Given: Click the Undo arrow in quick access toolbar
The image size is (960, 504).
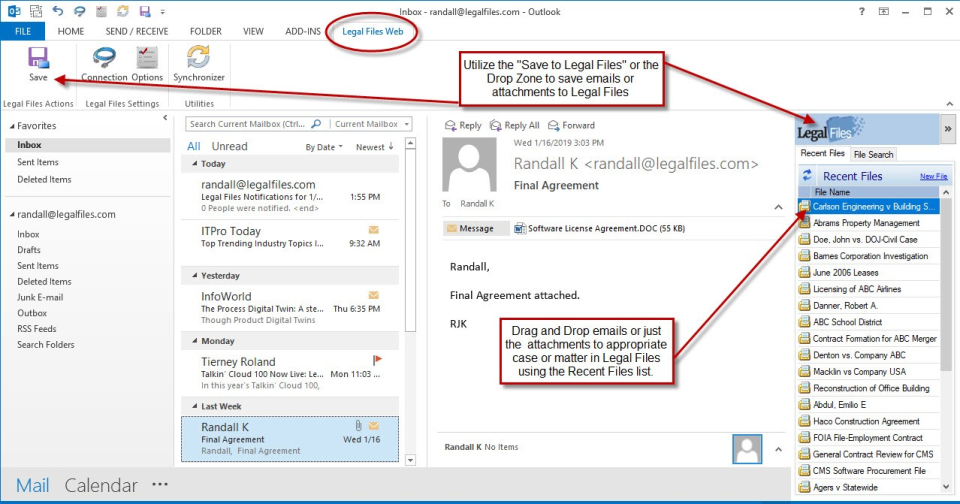Looking at the screenshot, I should [58, 11].
